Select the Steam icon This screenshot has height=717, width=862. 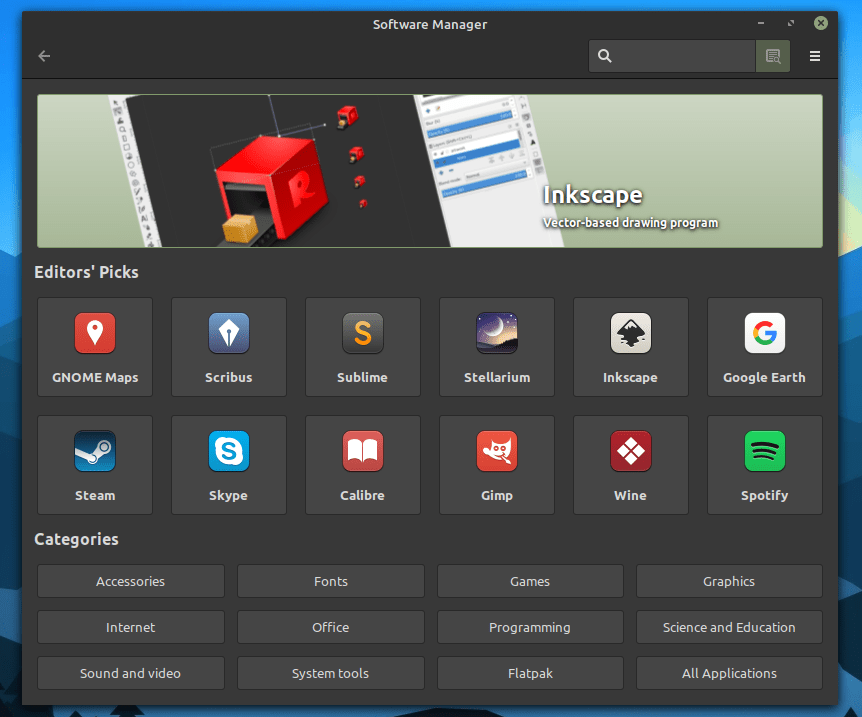point(95,465)
